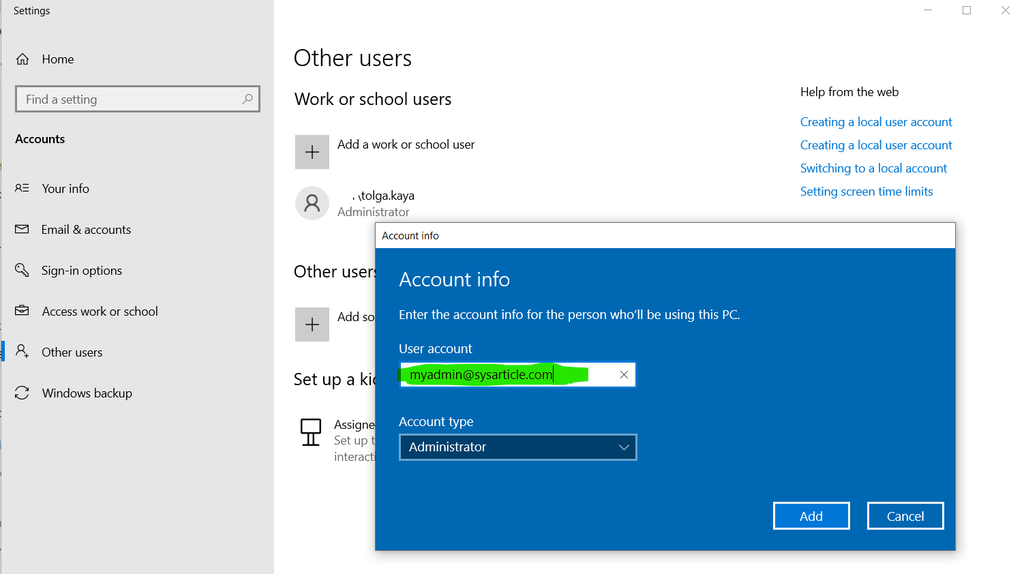Select Other users in sidebar
Viewport: 1024px width, 574px height.
pos(72,352)
